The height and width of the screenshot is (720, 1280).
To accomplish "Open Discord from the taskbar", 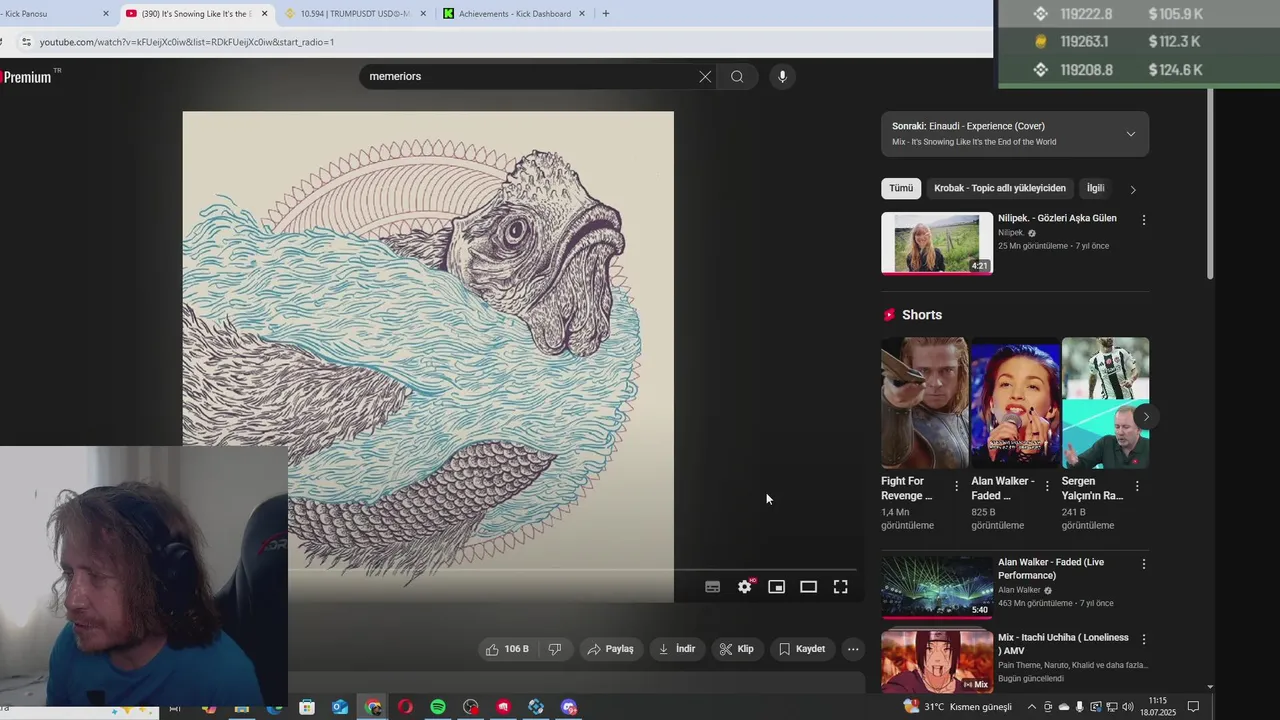I will 569,707.
